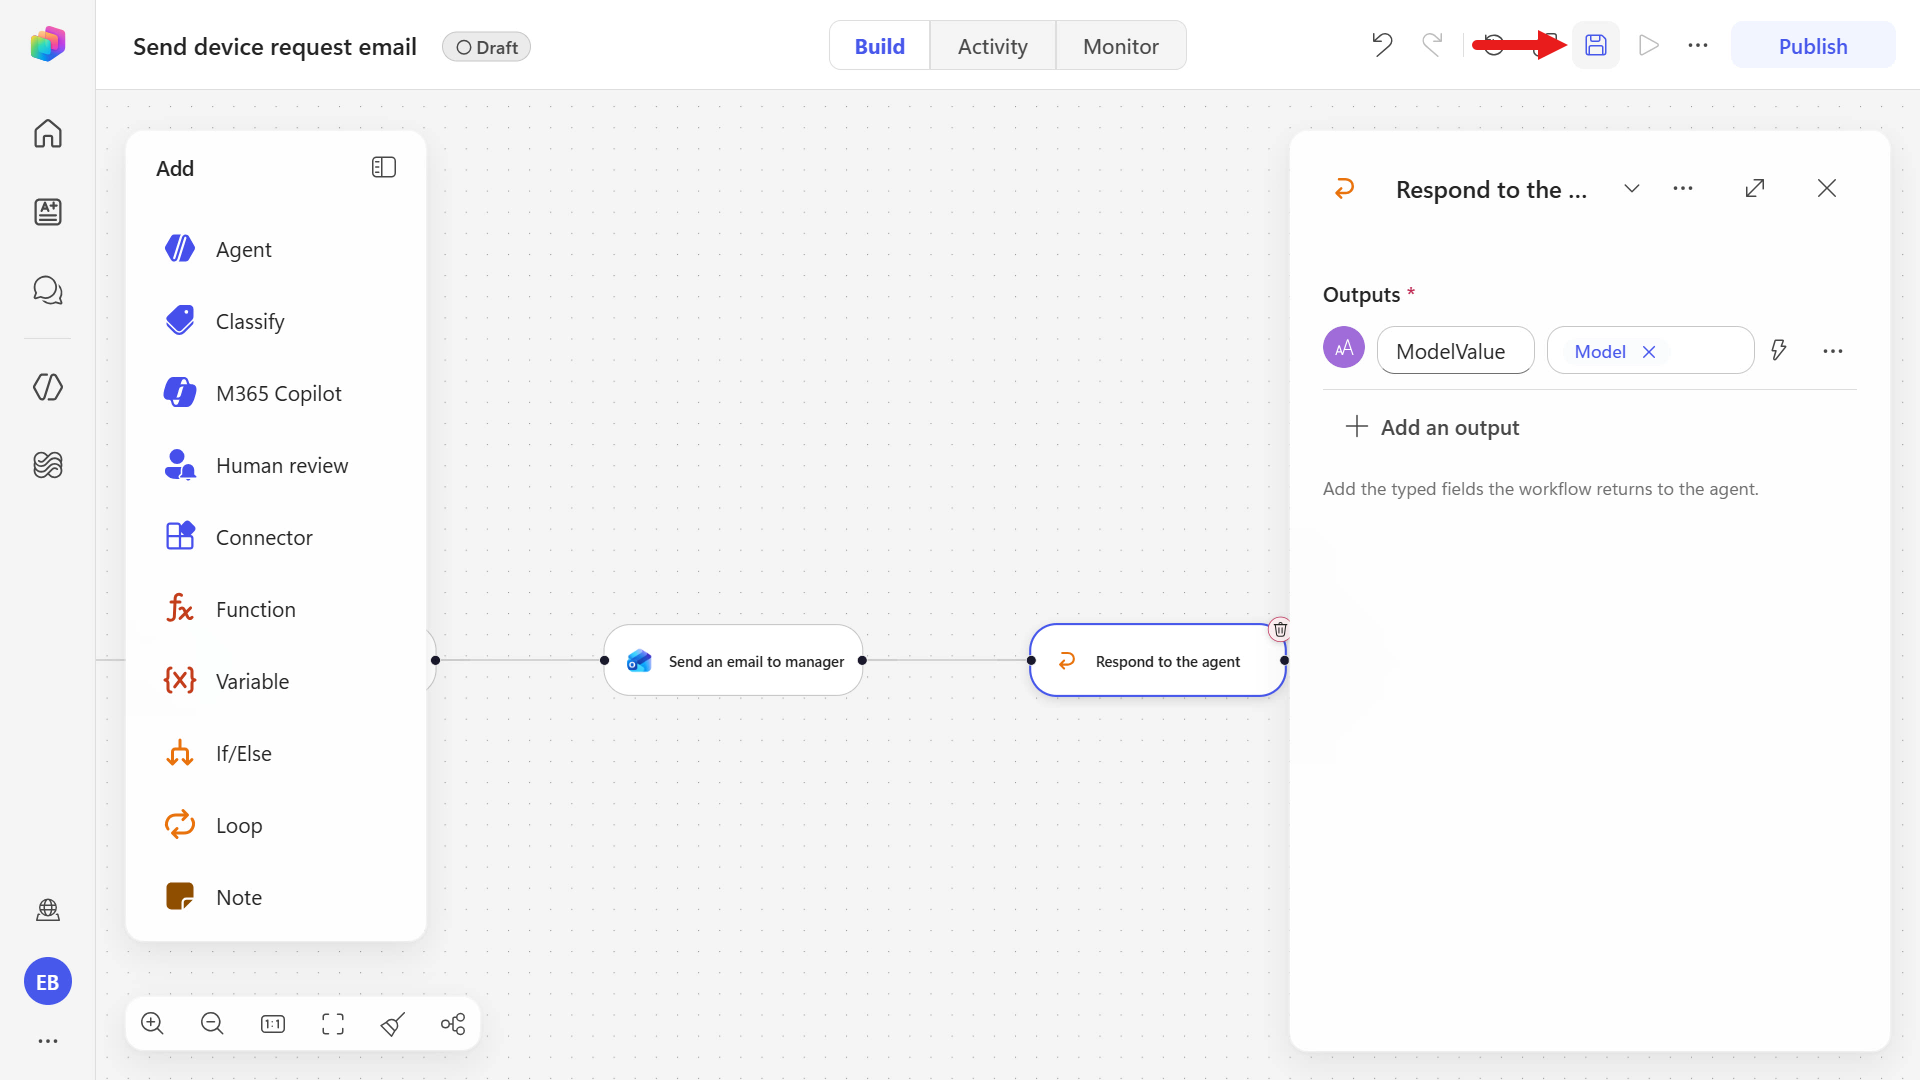Expand the Respond to the agent title dropdown
Image resolution: width=1920 pixels, height=1080 pixels.
[1632, 188]
